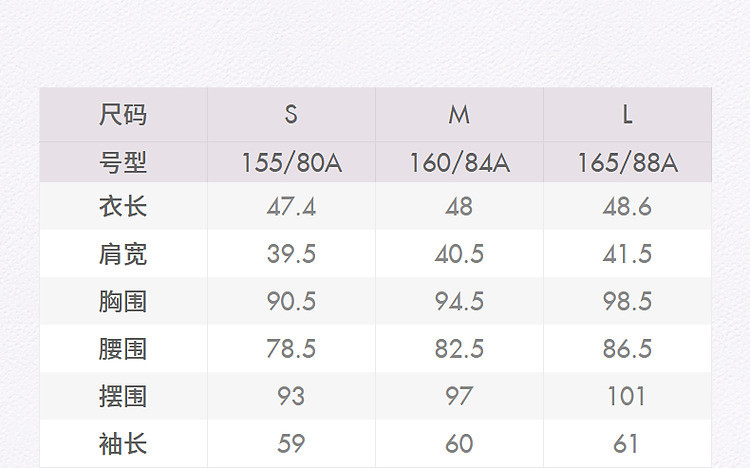The height and width of the screenshot is (468, 750).
Task: Click the 101 hem value
Action: click(x=627, y=396)
